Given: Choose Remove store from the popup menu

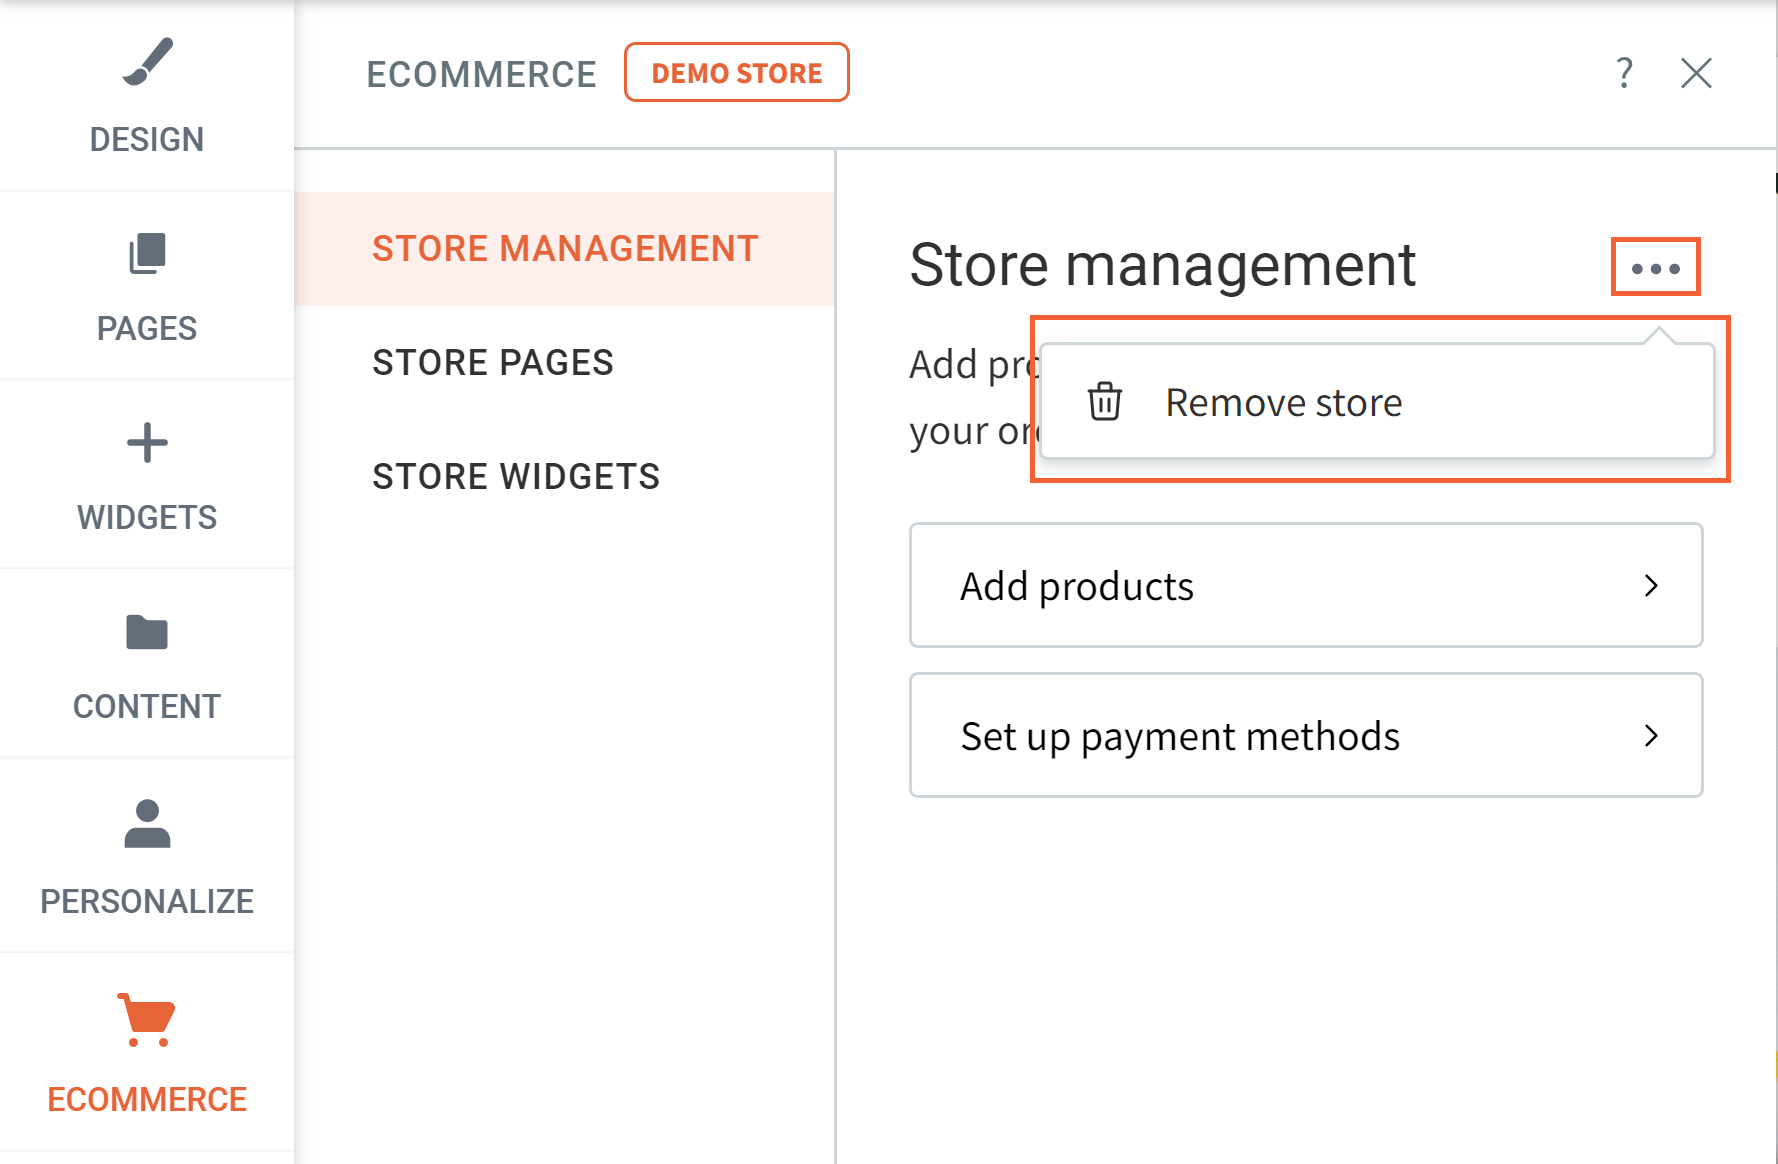Looking at the screenshot, I should tap(1284, 403).
